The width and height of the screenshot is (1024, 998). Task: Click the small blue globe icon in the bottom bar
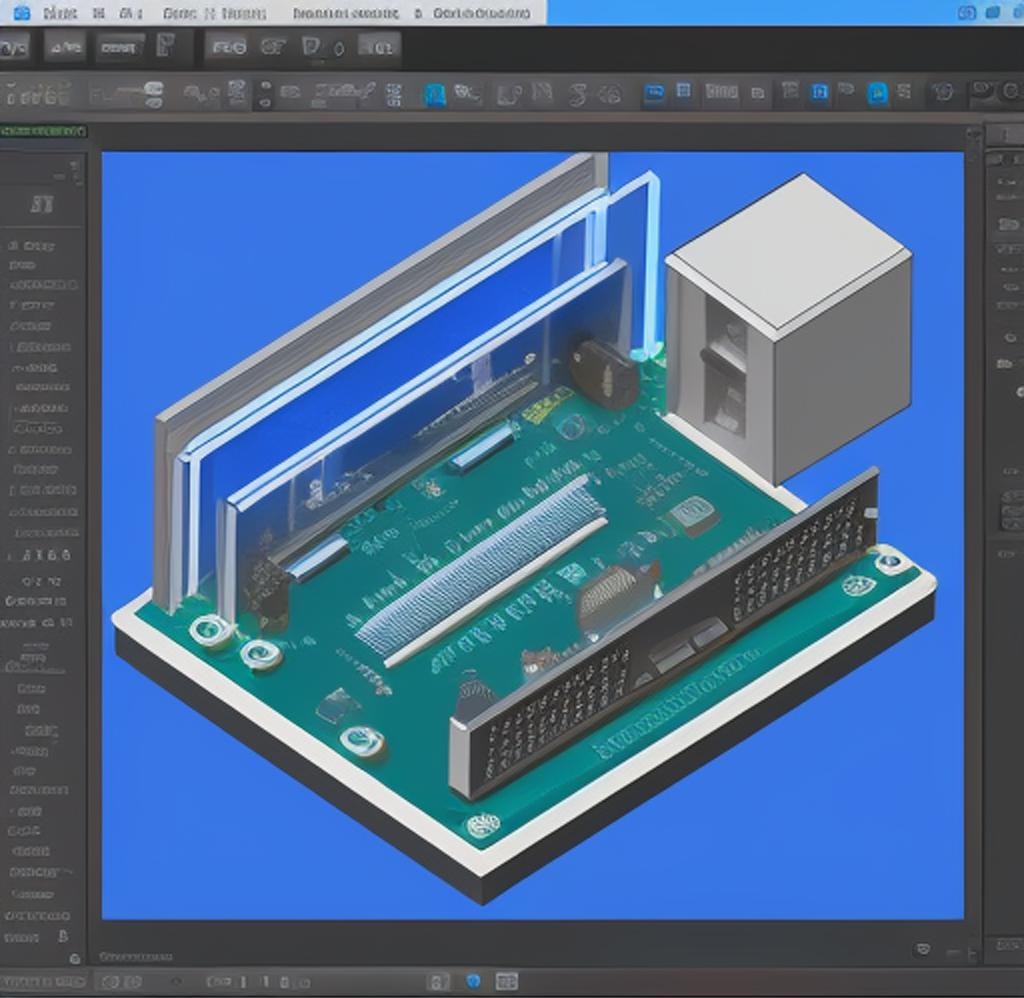point(473,981)
